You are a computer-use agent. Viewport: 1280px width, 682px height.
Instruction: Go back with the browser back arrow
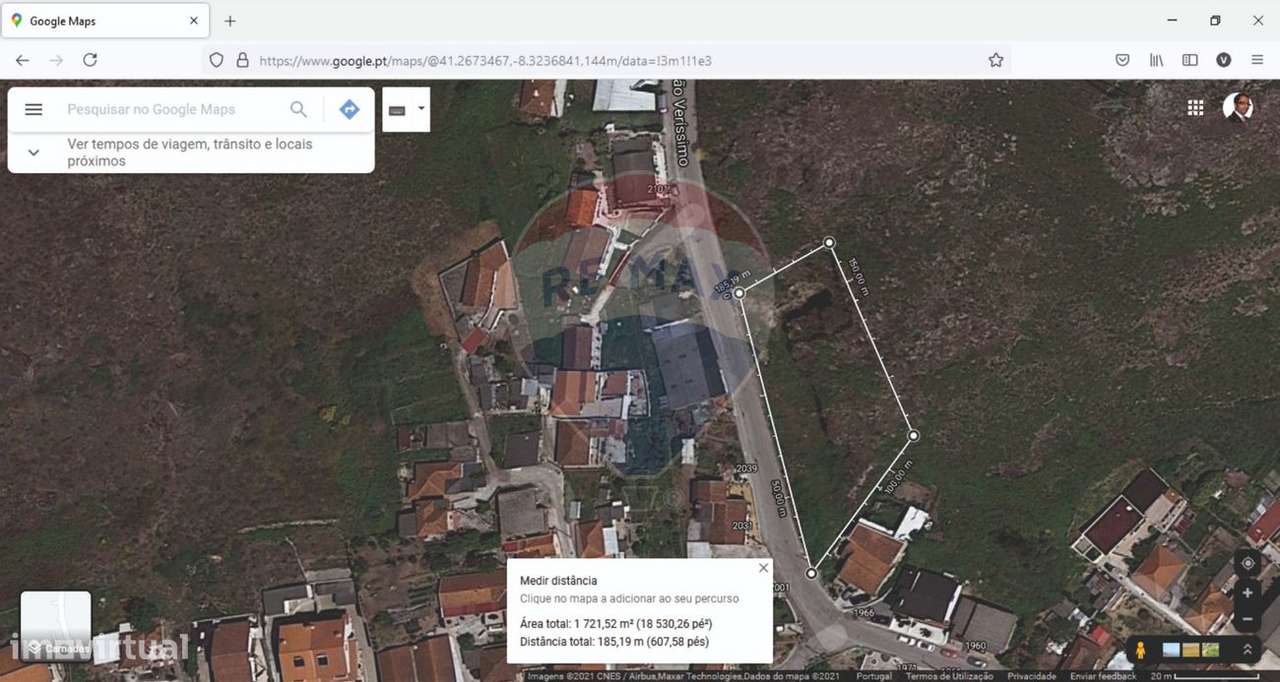(22, 60)
